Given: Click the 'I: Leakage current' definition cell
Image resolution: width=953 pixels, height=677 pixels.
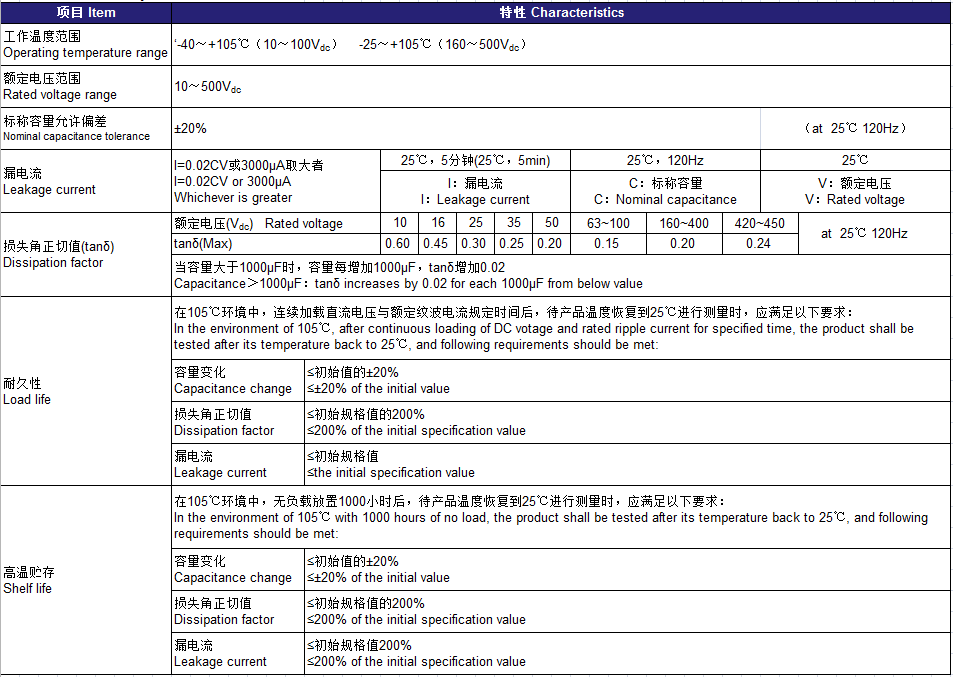Looking at the screenshot, I should (x=475, y=192).
